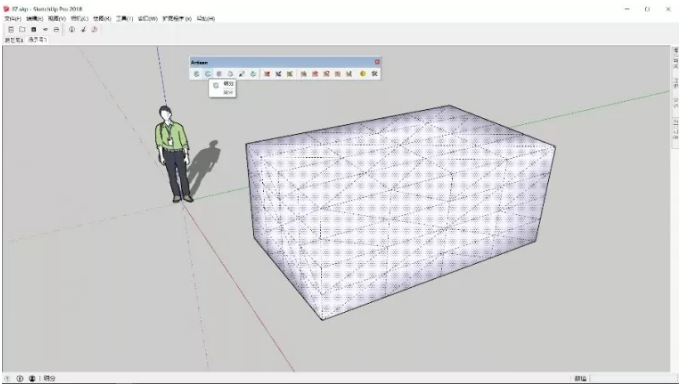Viewport: 683px width, 391px height.
Task: Open the 相机(C) menu
Action: coord(79,19)
